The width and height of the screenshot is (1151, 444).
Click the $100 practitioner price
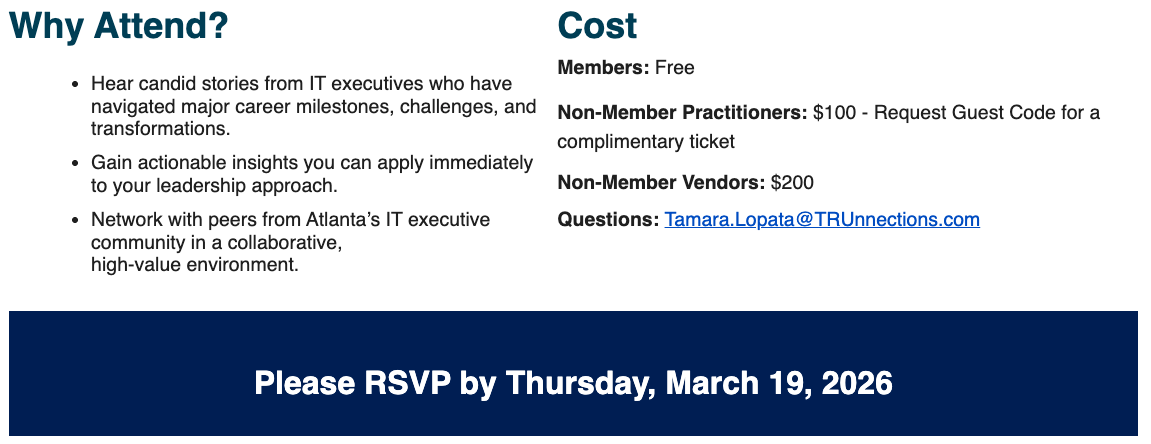pyautogui.click(x=835, y=113)
